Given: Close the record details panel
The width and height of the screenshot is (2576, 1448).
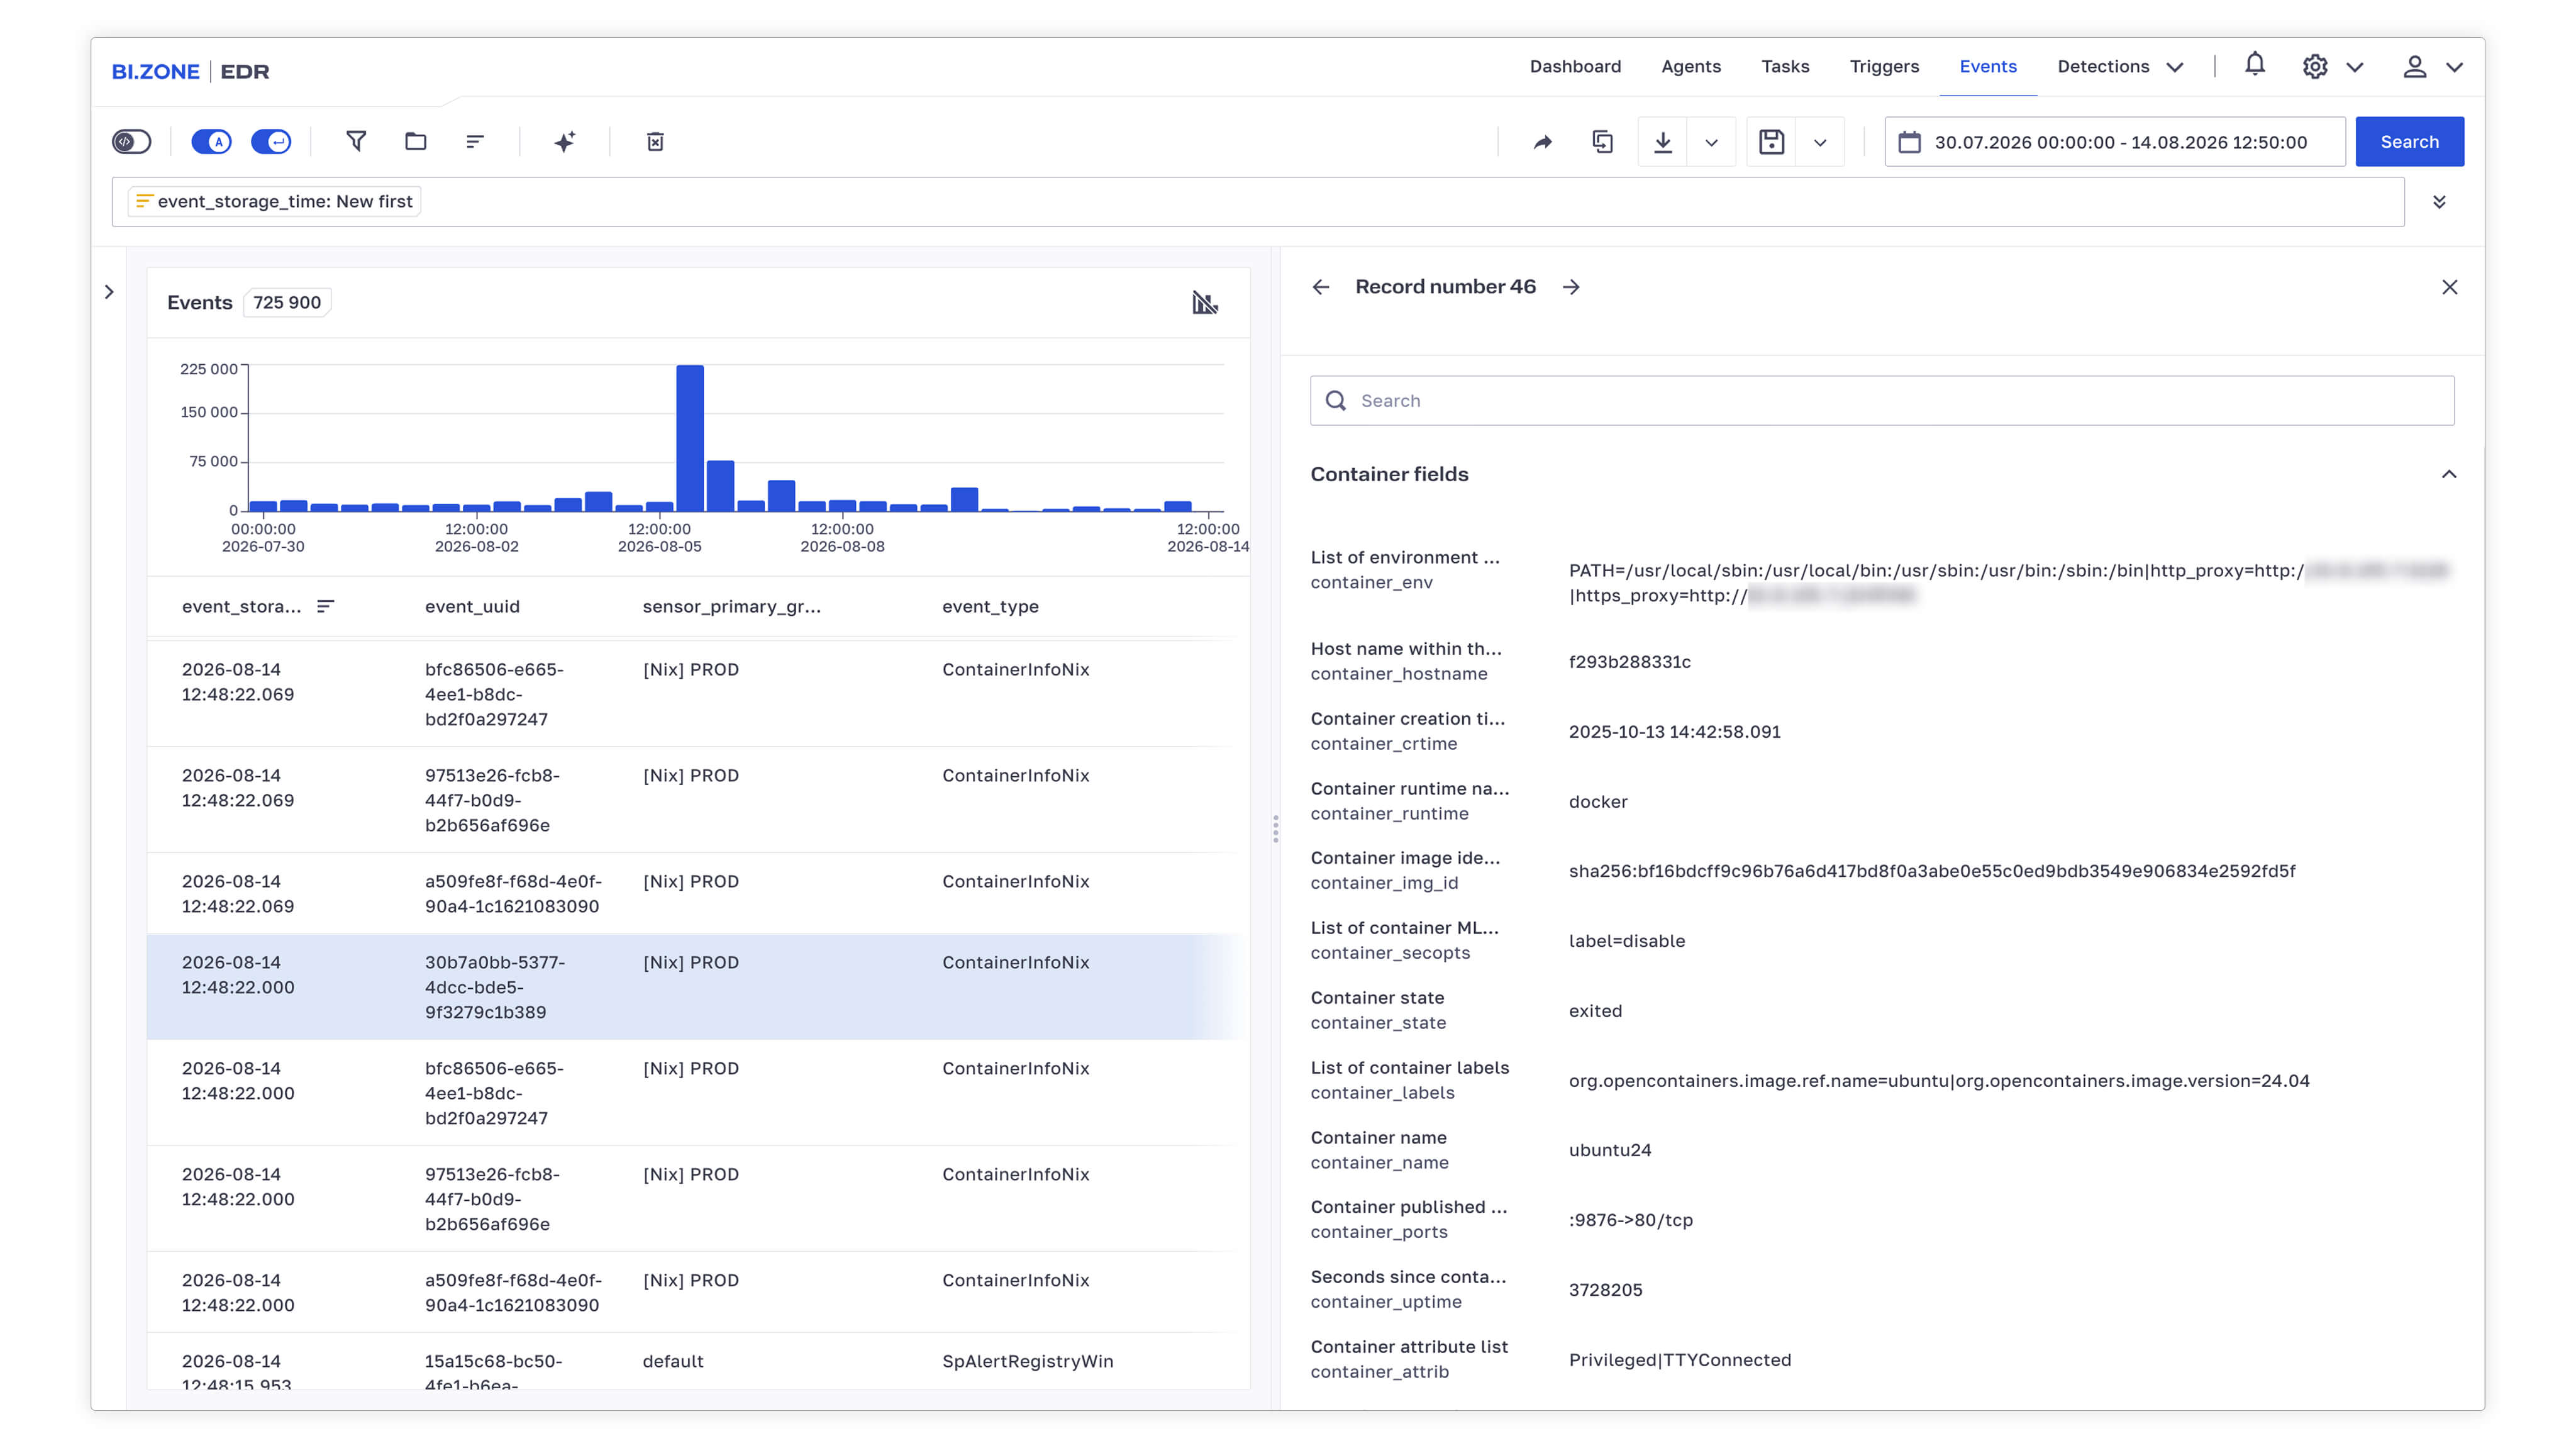Looking at the screenshot, I should (x=2450, y=287).
